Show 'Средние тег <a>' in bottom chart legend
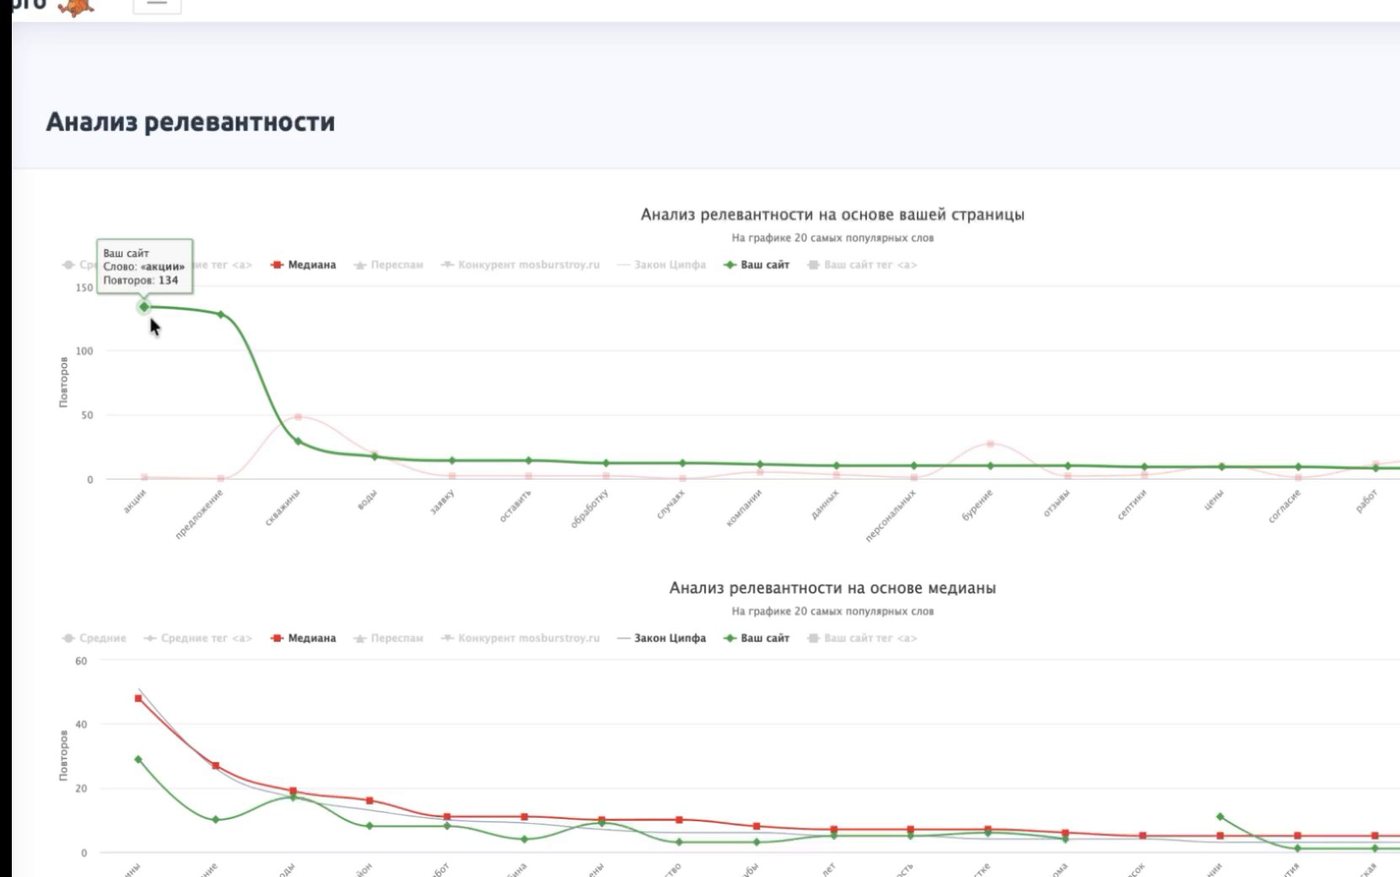Viewport: 1400px width, 877px height. [x=198, y=638]
